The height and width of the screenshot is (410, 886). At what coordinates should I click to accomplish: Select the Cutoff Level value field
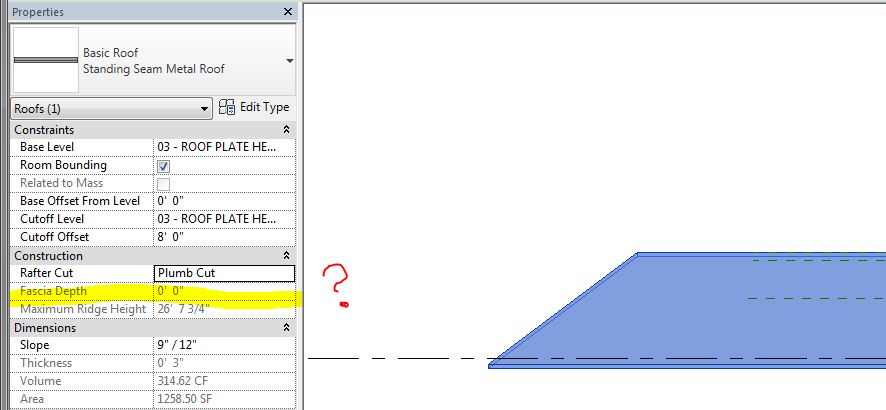coord(224,219)
